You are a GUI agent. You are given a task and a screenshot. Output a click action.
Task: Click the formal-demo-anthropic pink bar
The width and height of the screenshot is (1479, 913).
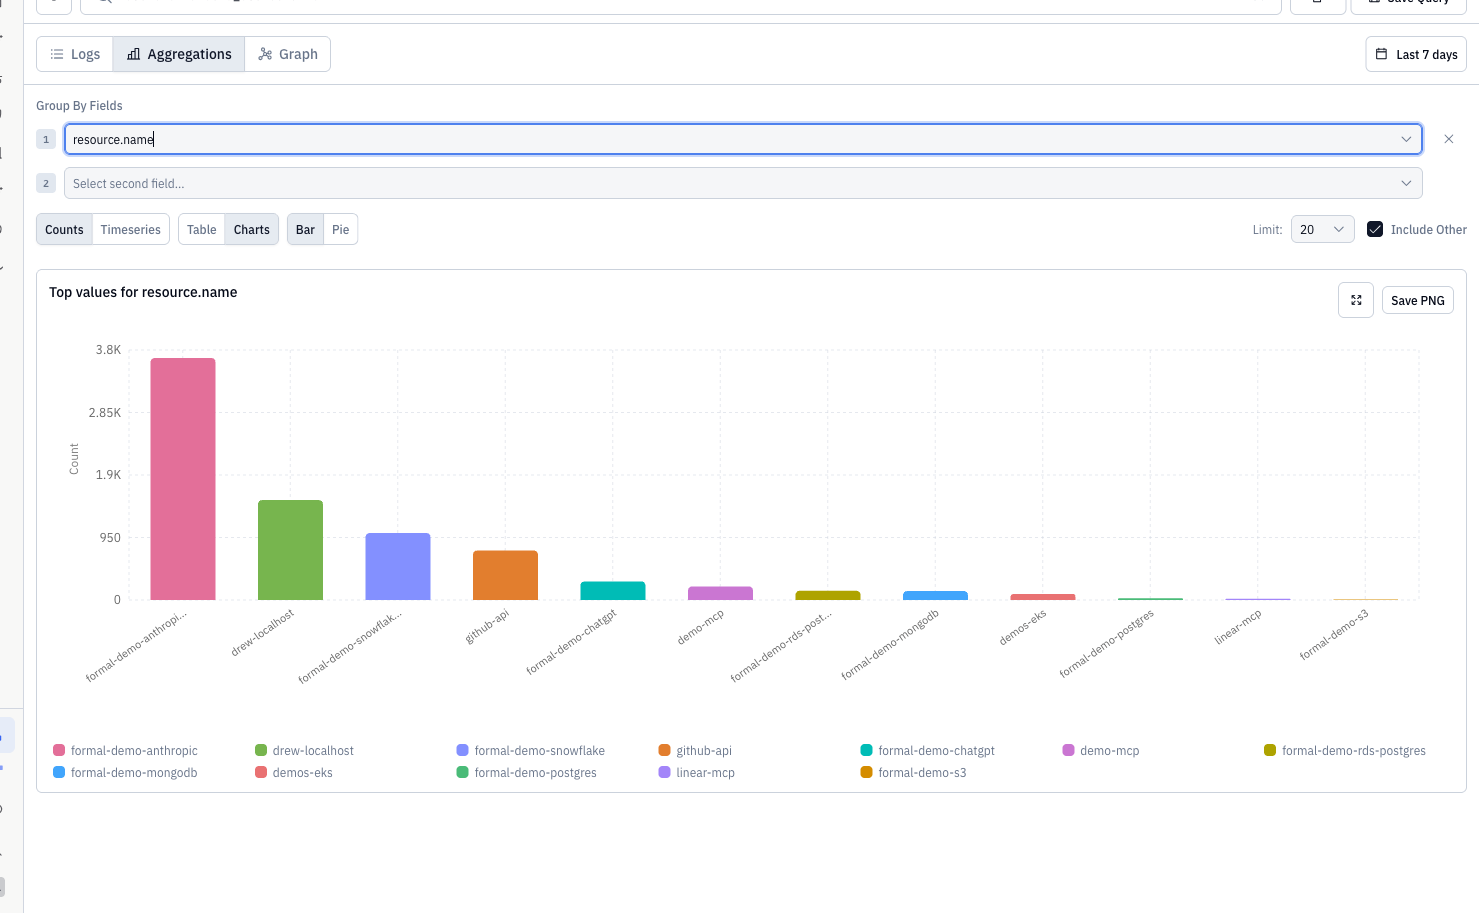pyautogui.click(x=183, y=479)
